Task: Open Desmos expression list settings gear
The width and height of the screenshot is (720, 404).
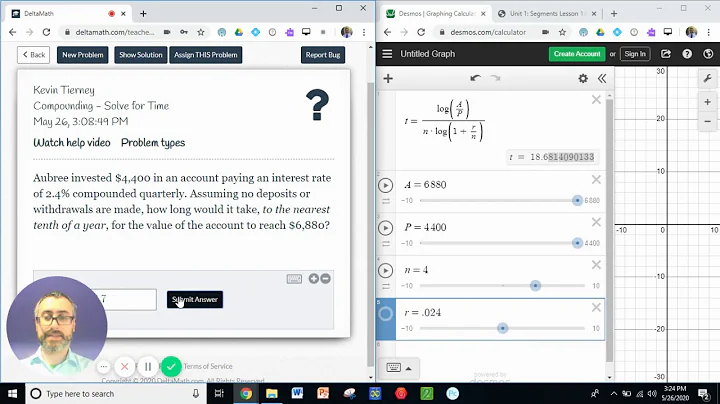Action: (583, 79)
